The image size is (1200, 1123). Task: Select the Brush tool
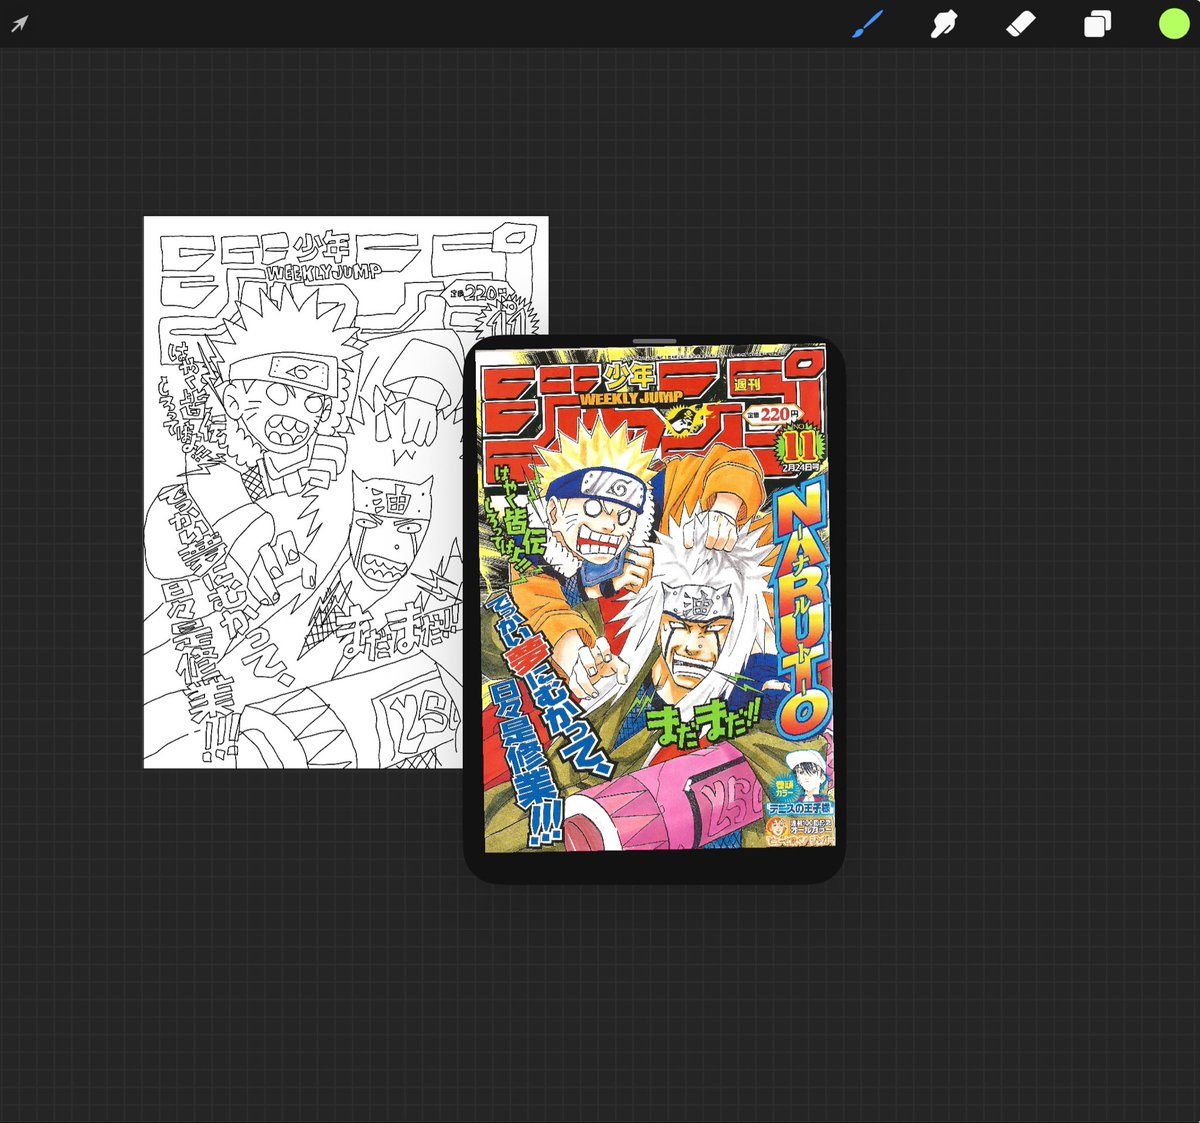(867, 24)
